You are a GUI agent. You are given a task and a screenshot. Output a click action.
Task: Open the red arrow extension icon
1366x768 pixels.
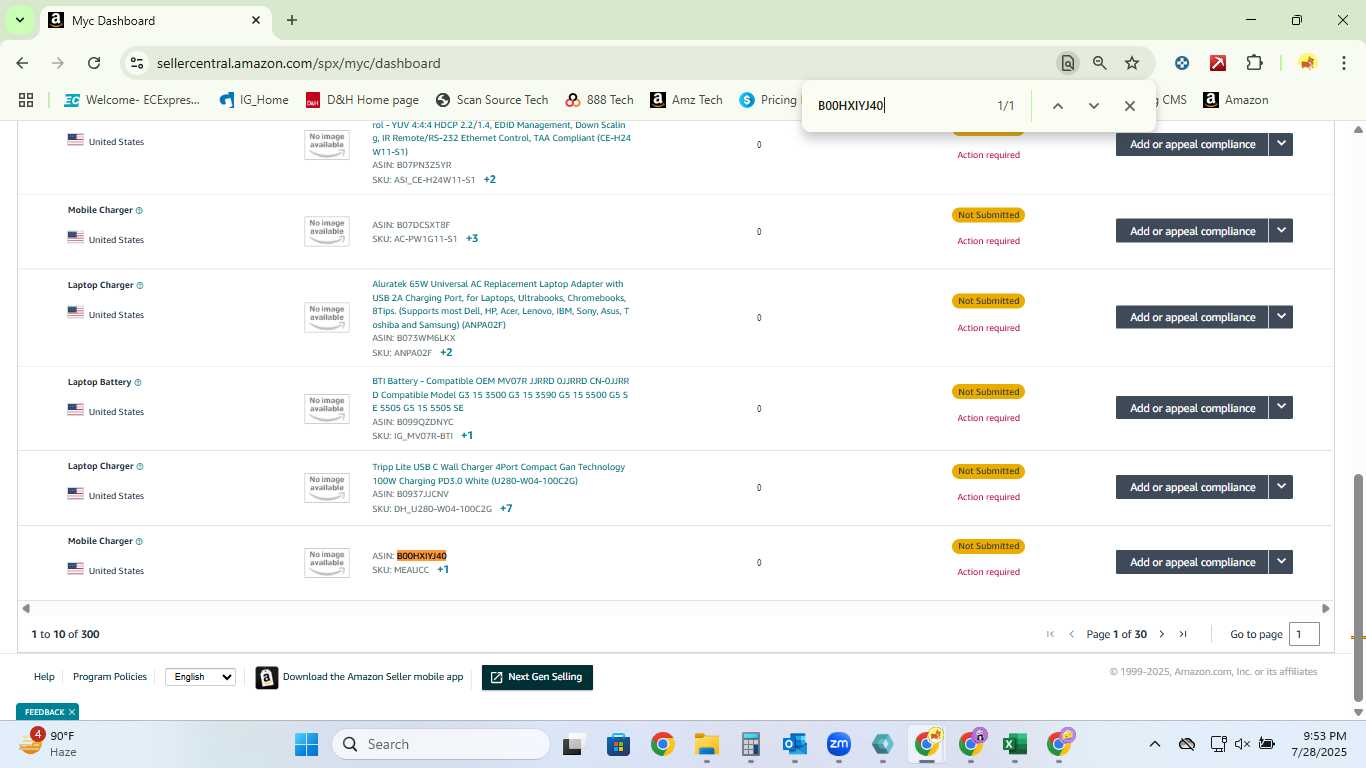1218,63
